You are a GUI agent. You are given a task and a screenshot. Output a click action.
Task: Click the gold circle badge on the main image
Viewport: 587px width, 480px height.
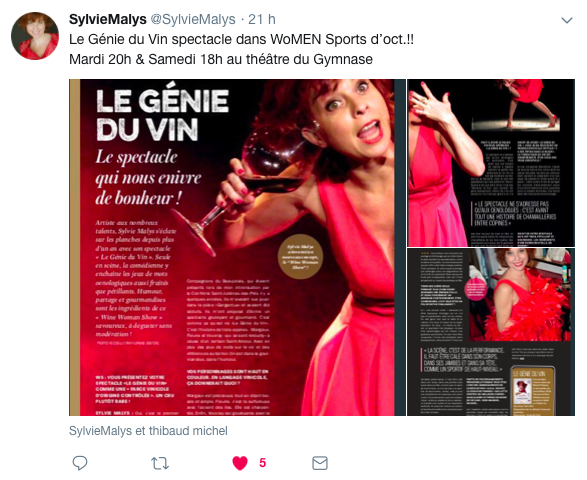tap(300, 257)
